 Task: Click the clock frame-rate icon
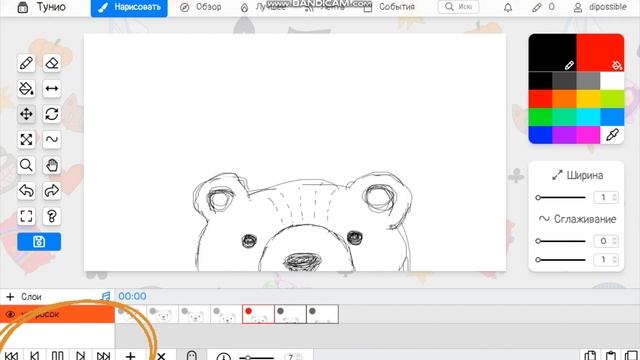click(223, 356)
